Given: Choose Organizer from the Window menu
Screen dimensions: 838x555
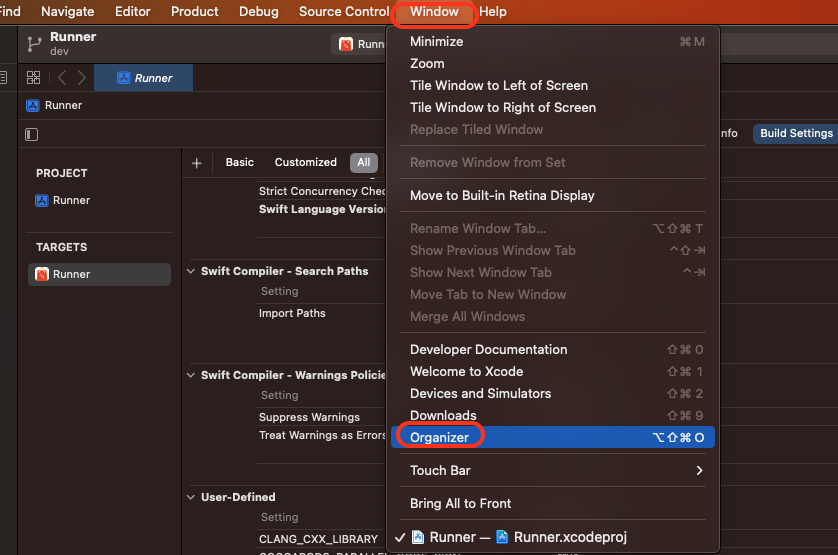Looking at the screenshot, I should (553, 437).
